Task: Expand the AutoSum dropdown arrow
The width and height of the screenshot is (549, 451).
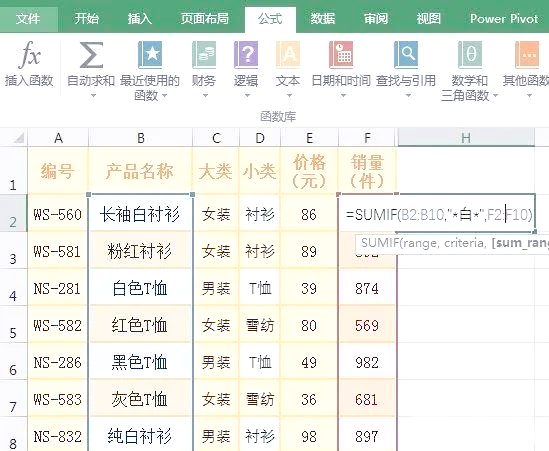Action: coord(93,95)
